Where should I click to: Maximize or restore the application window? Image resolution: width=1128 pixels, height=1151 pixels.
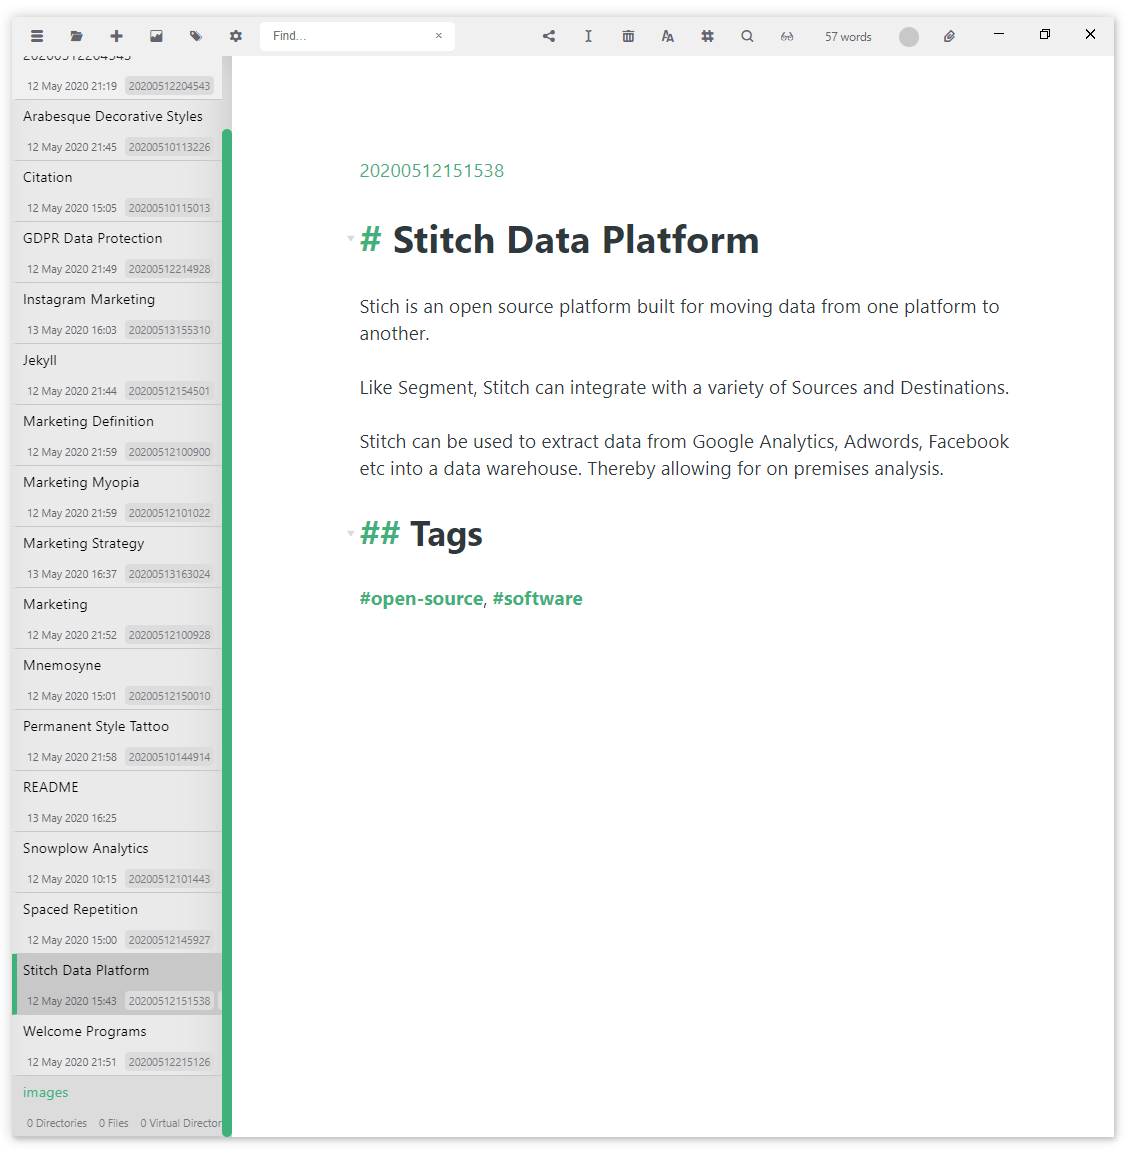1045,35
